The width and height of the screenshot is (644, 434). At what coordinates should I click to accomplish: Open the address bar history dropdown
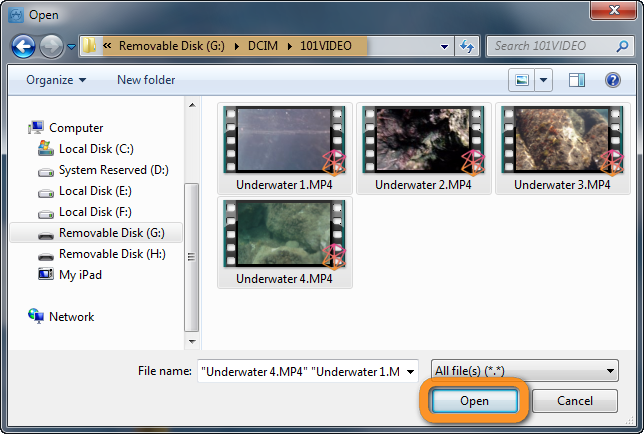pos(444,46)
